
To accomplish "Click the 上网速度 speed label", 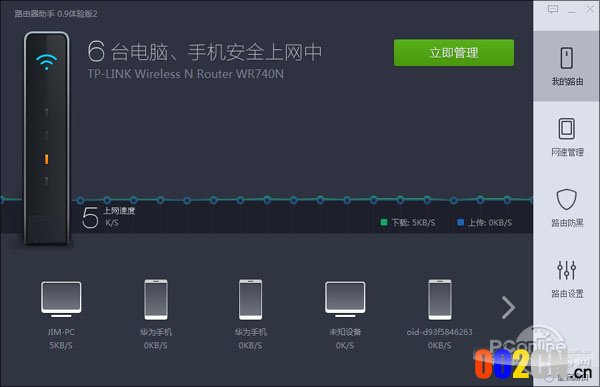I will tap(119, 211).
